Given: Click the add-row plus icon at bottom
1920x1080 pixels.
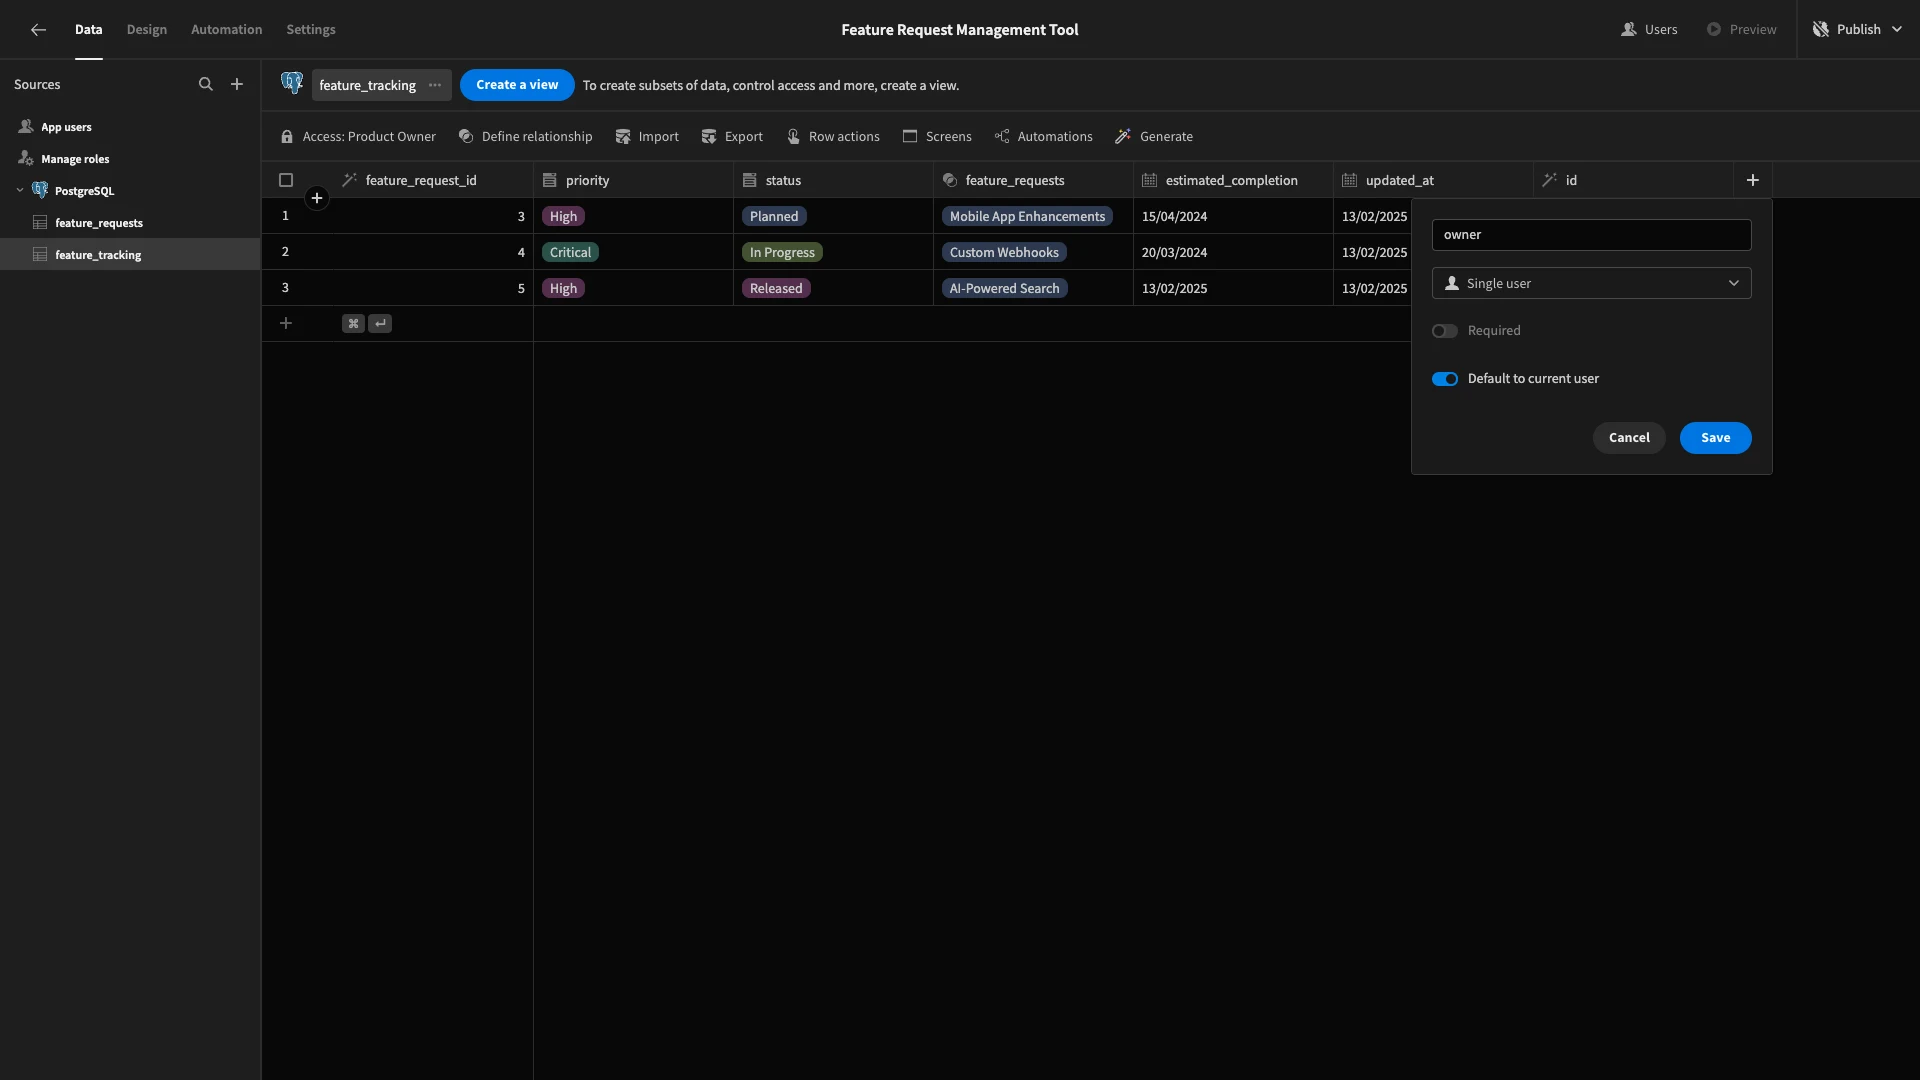Looking at the screenshot, I should (x=286, y=323).
